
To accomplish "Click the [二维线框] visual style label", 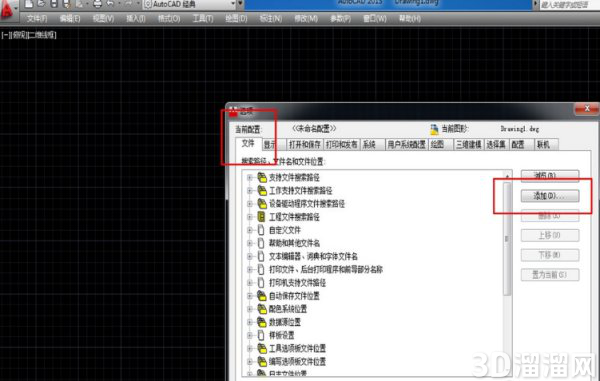I will (x=42, y=35).
